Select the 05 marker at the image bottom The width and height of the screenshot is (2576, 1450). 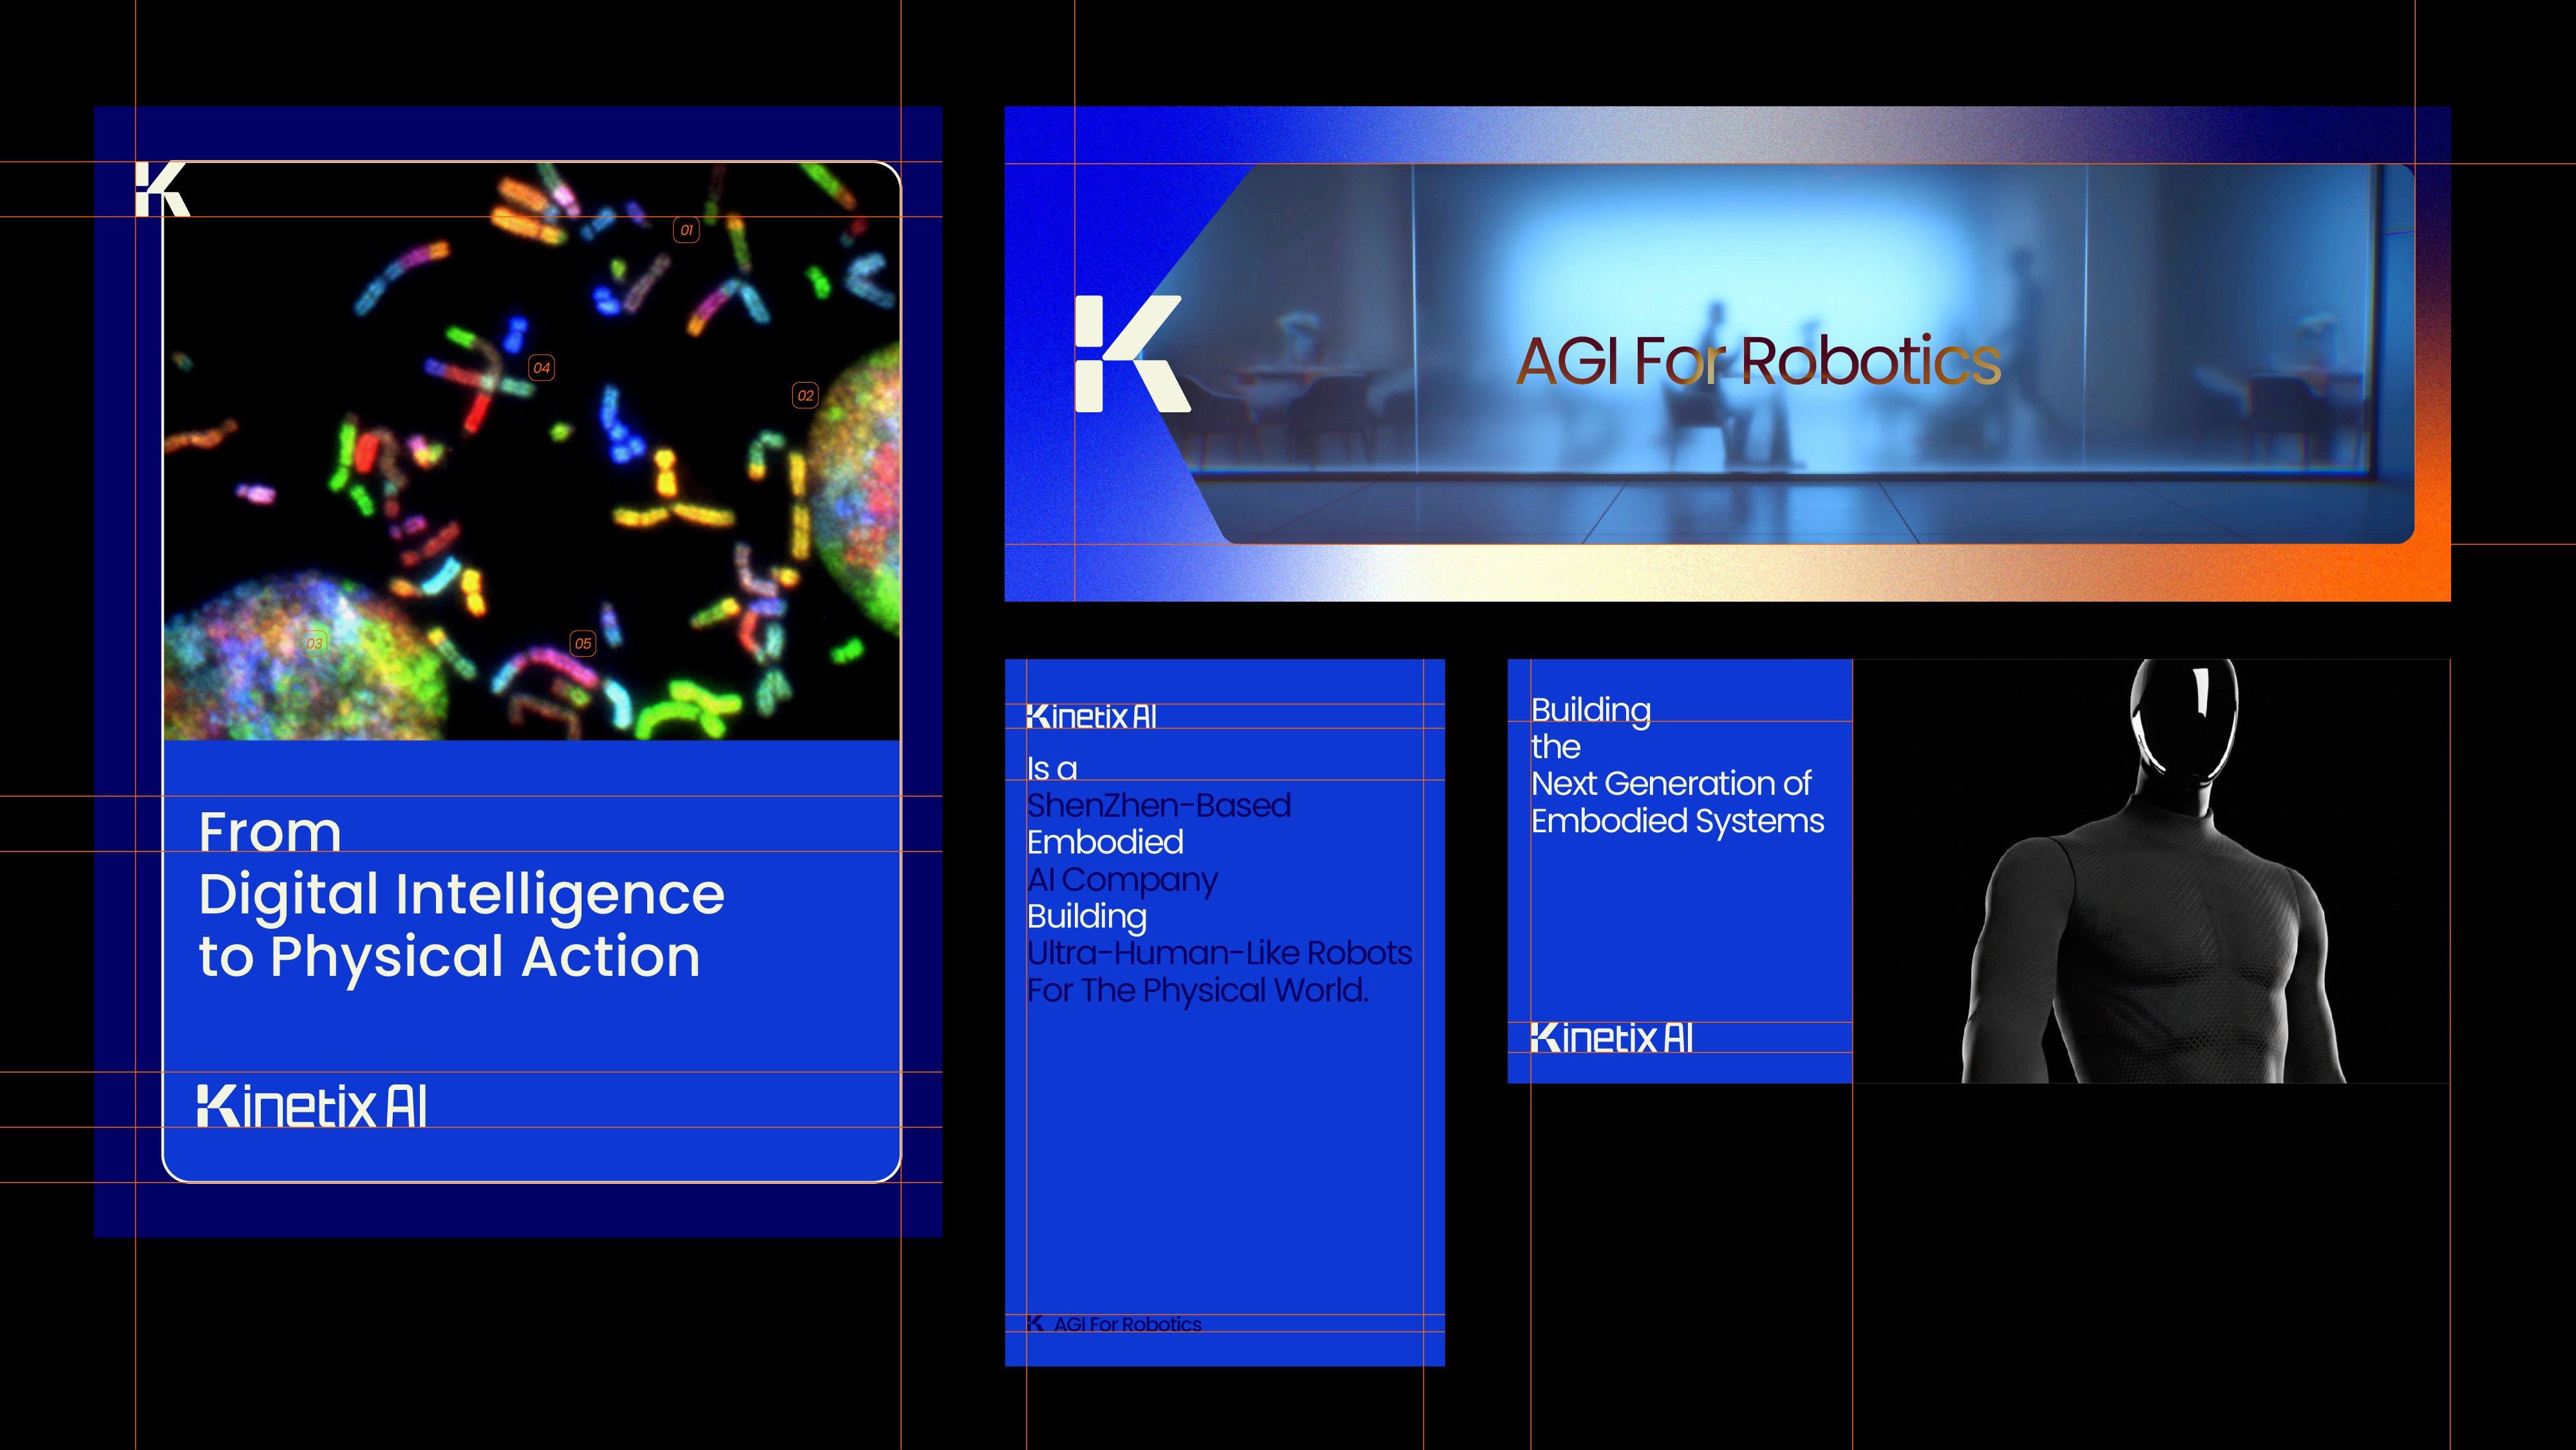[x=583, y=643]
